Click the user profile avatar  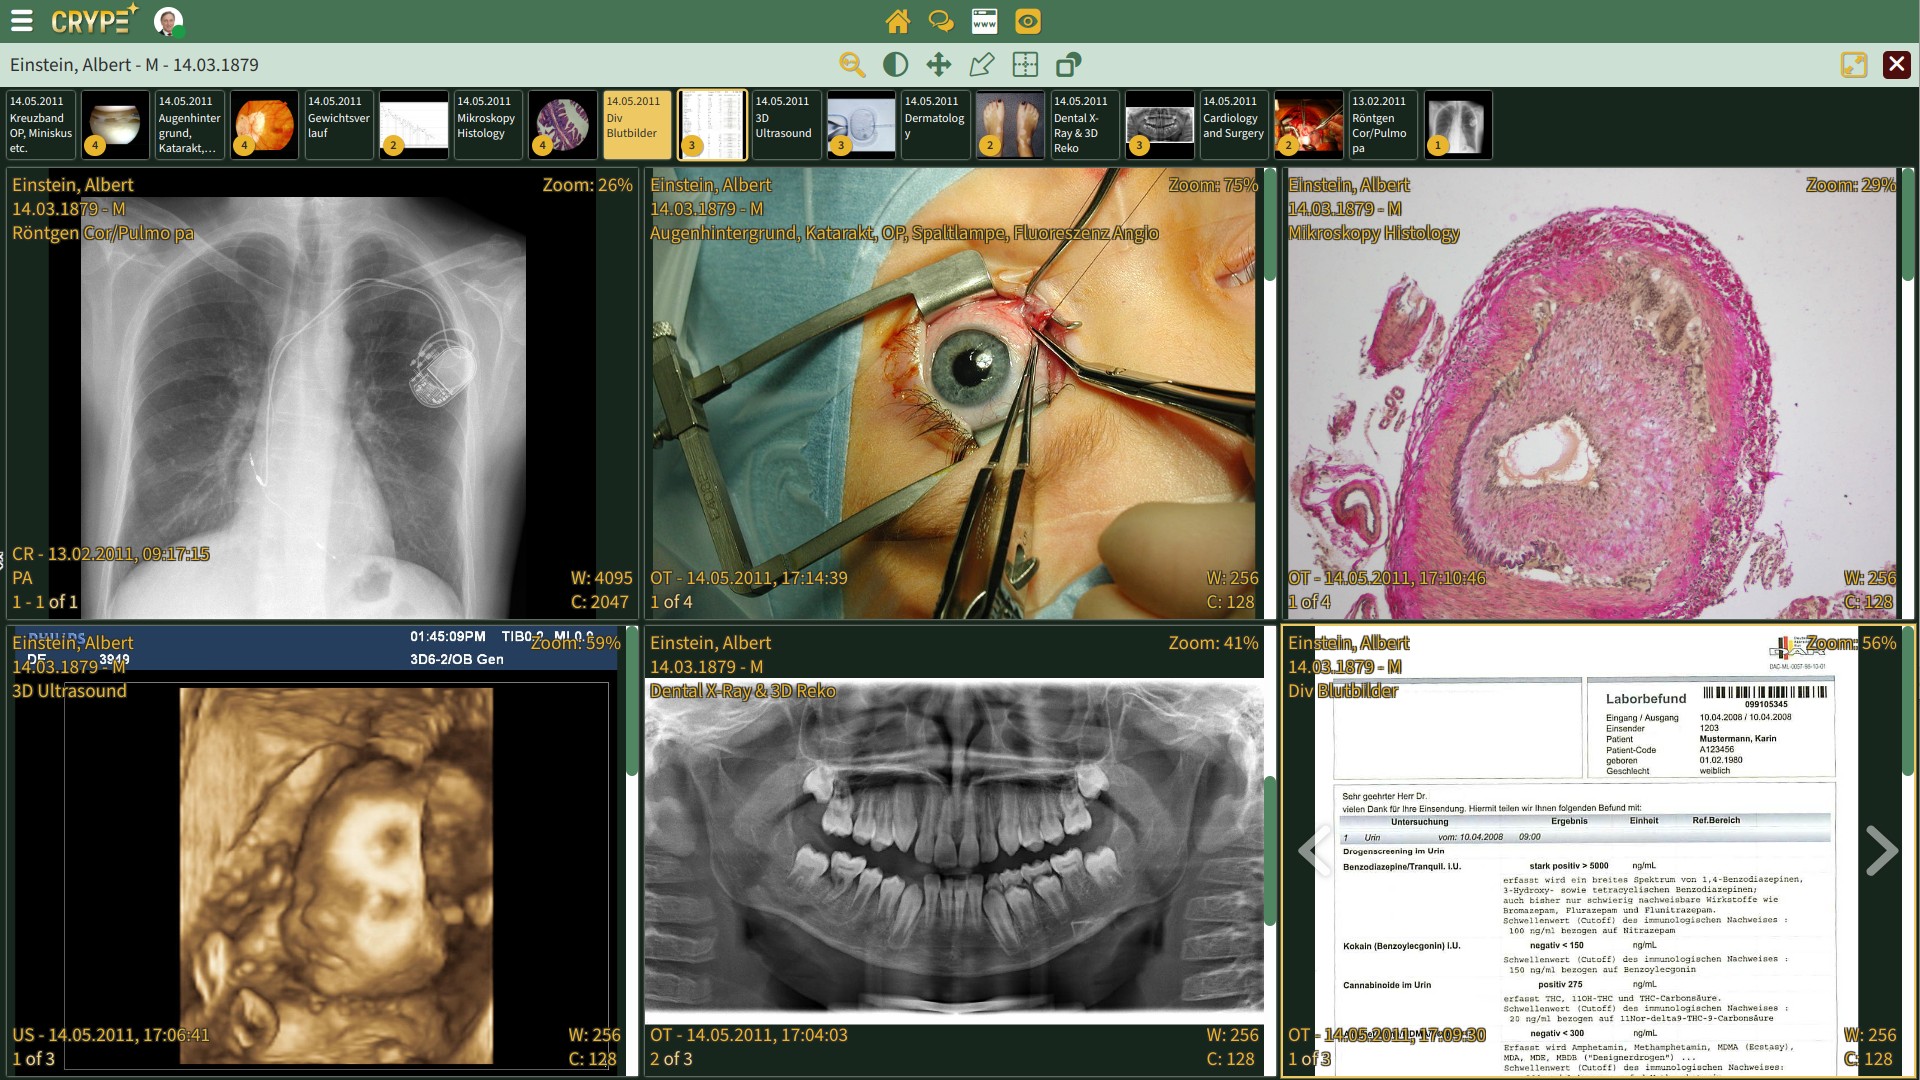tap(168, 21)
